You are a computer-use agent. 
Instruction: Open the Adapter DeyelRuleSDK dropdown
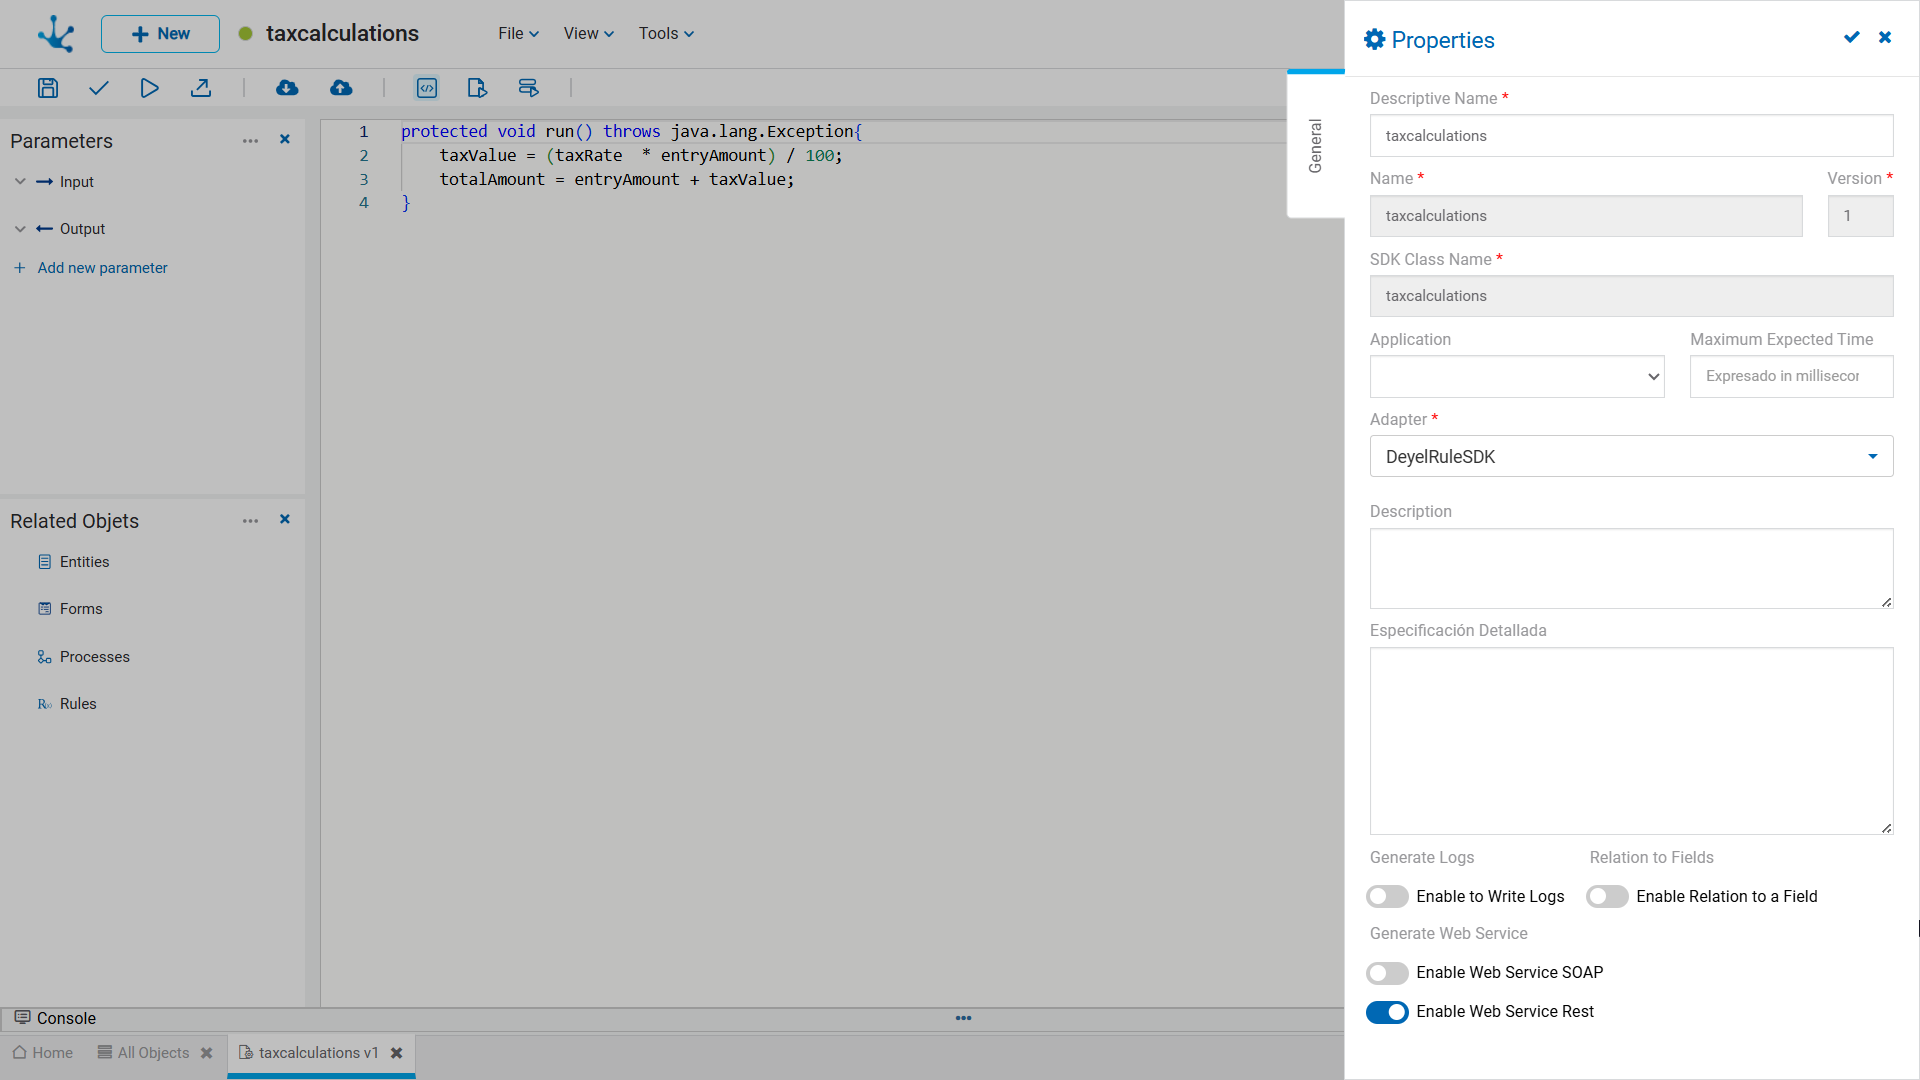tap(1631, 457)
